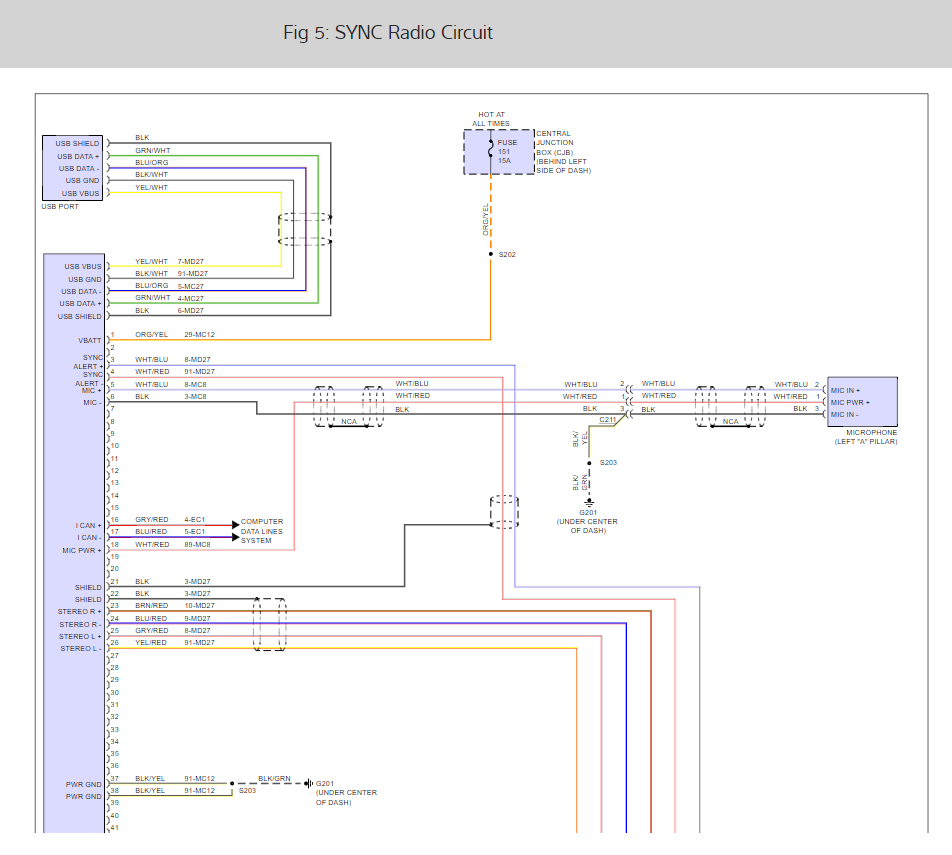Click the Fig 5: SYNC Radio Circuit title

click(387, 33)
